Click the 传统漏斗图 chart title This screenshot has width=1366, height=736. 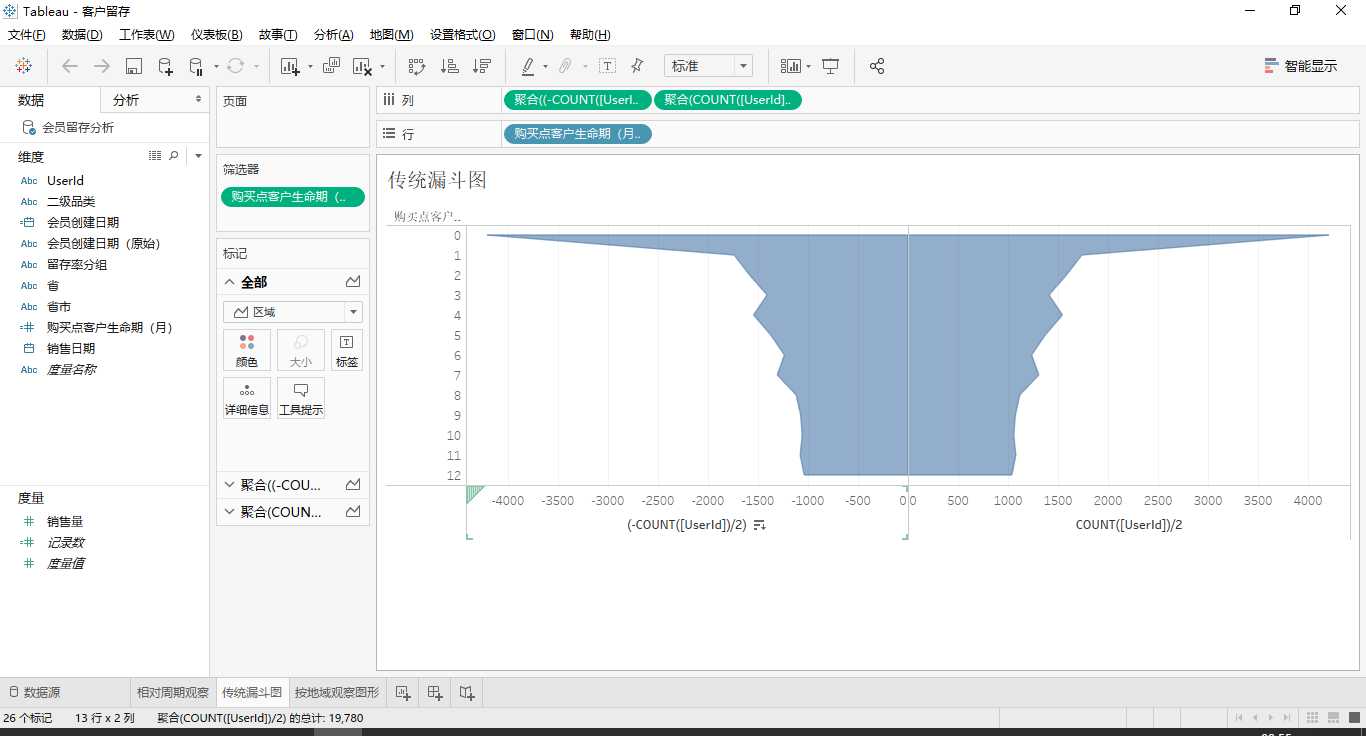(437, 180)
